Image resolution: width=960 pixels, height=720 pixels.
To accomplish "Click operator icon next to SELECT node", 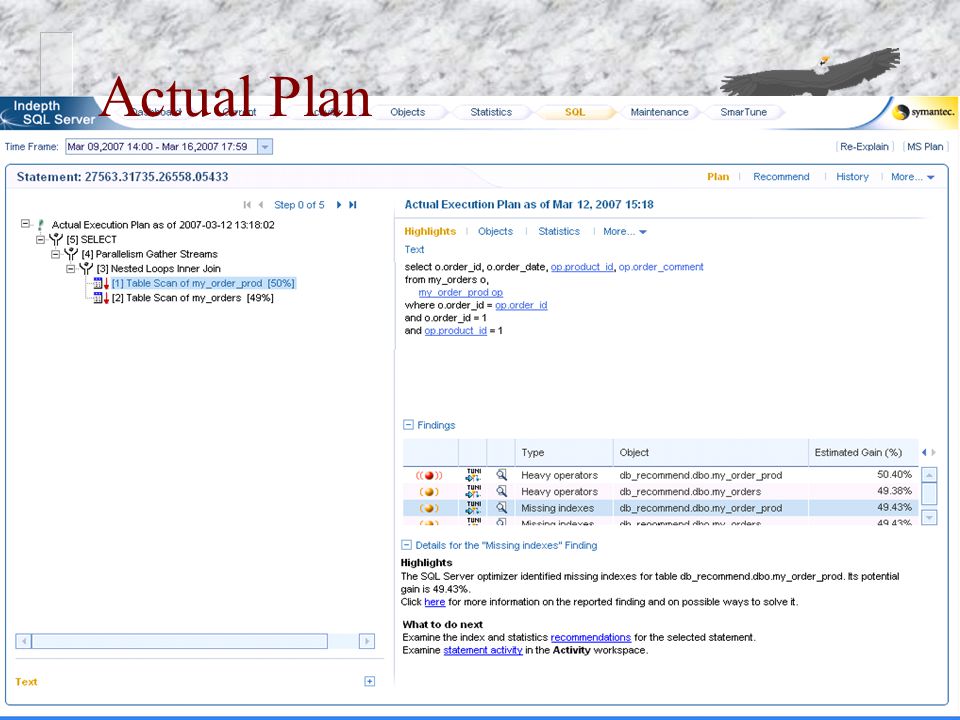I will tap(56, 239).
